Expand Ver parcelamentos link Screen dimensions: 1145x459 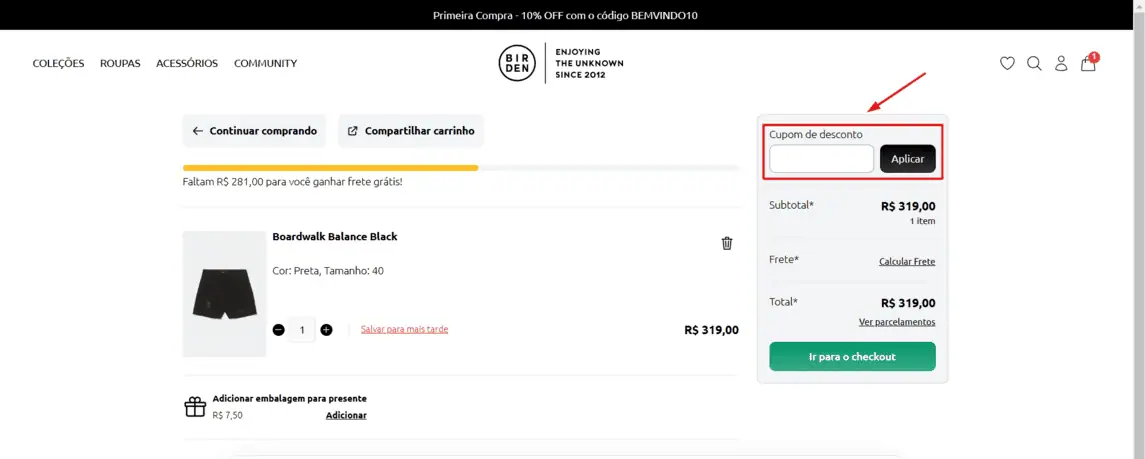click(897, 322)
